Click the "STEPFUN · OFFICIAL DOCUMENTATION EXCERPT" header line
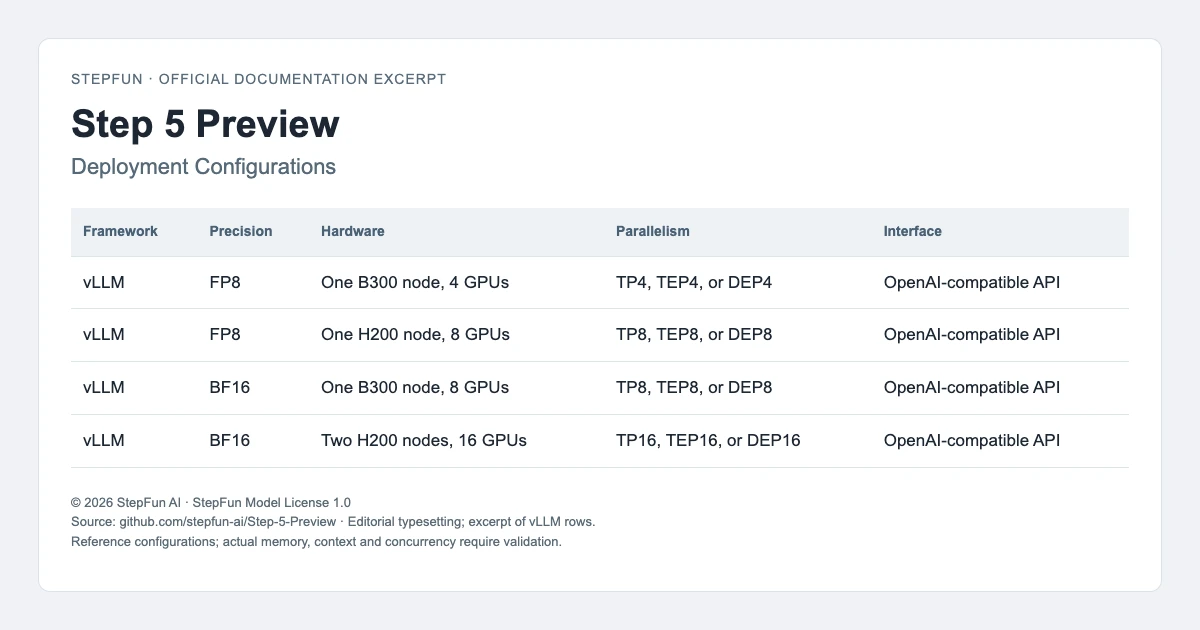The height and width of the screenshot is (630, 1200). click(x=258, y=79)
